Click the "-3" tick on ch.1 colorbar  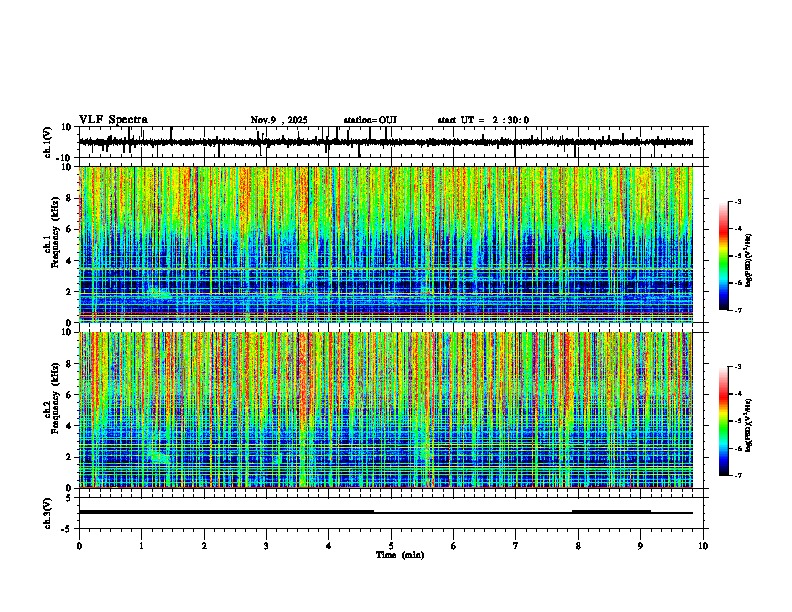pyautogui.click(x=737, y=202)
